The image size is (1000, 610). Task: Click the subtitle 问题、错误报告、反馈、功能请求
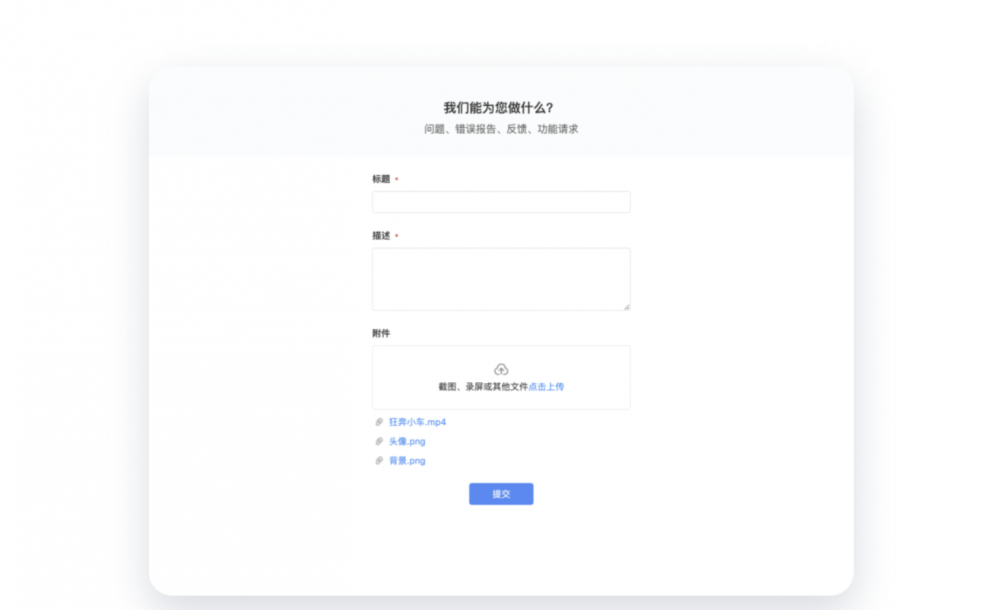point(501,129)
